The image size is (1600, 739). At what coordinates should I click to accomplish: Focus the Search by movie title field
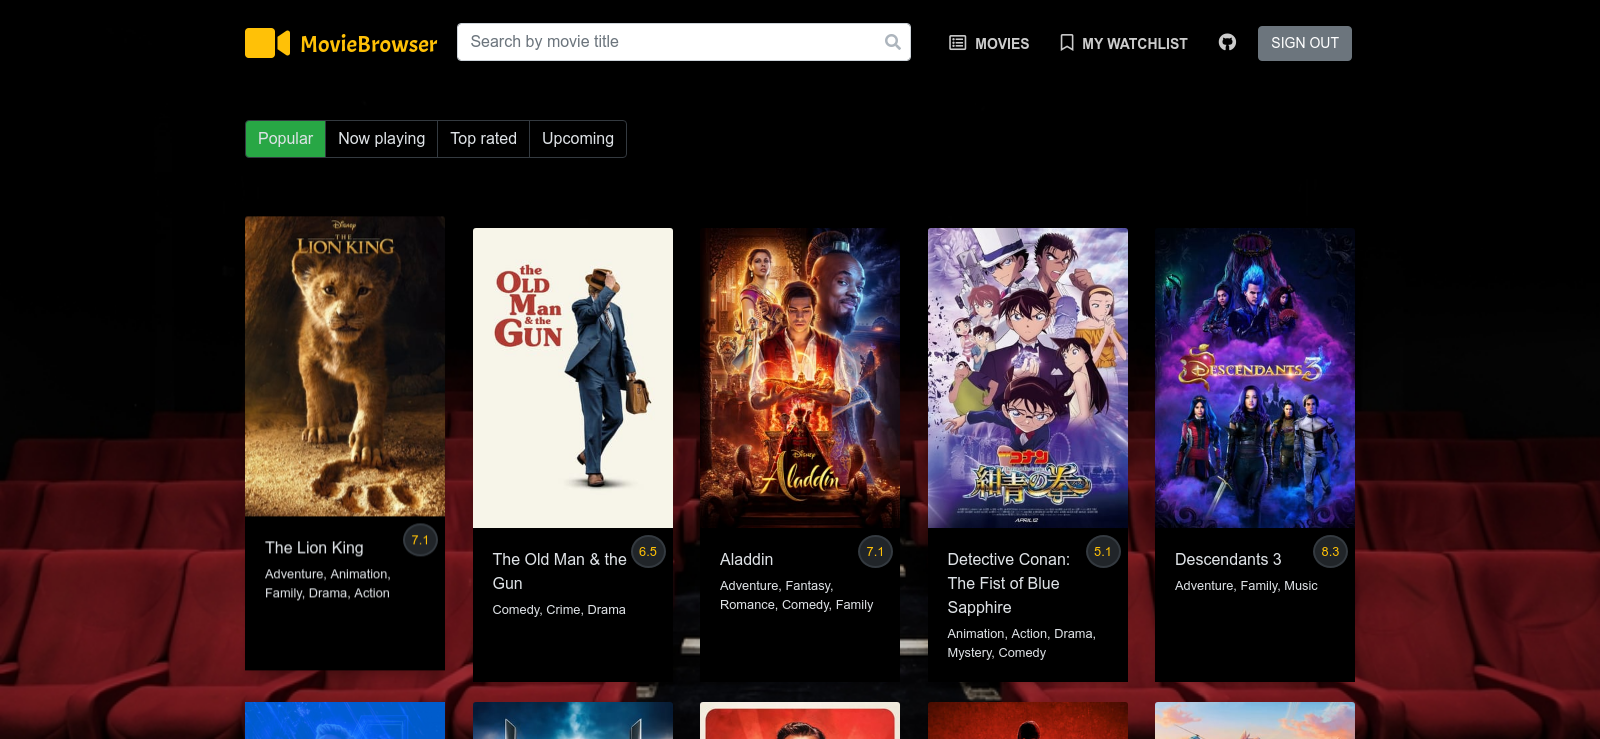[684, 42]
